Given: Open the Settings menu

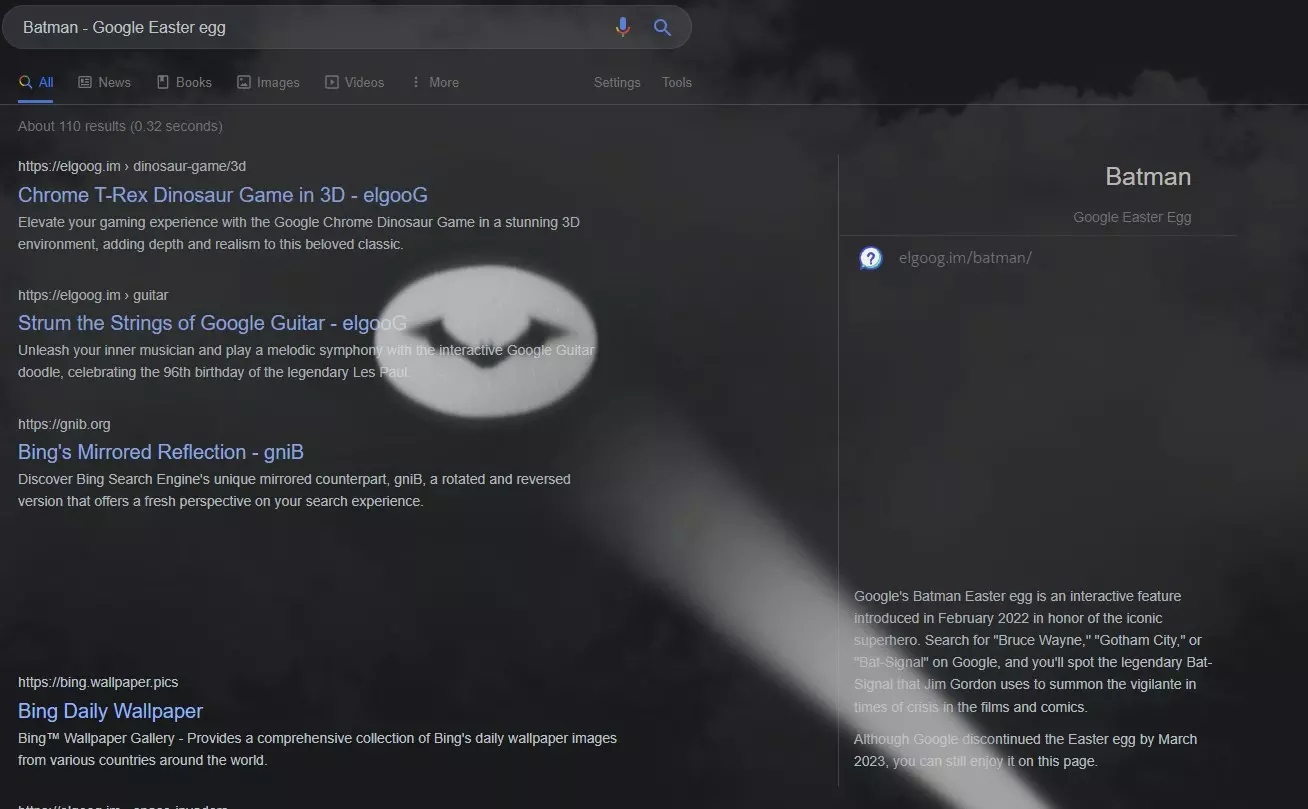Looking at the screenshot, I should pos(617,82).
